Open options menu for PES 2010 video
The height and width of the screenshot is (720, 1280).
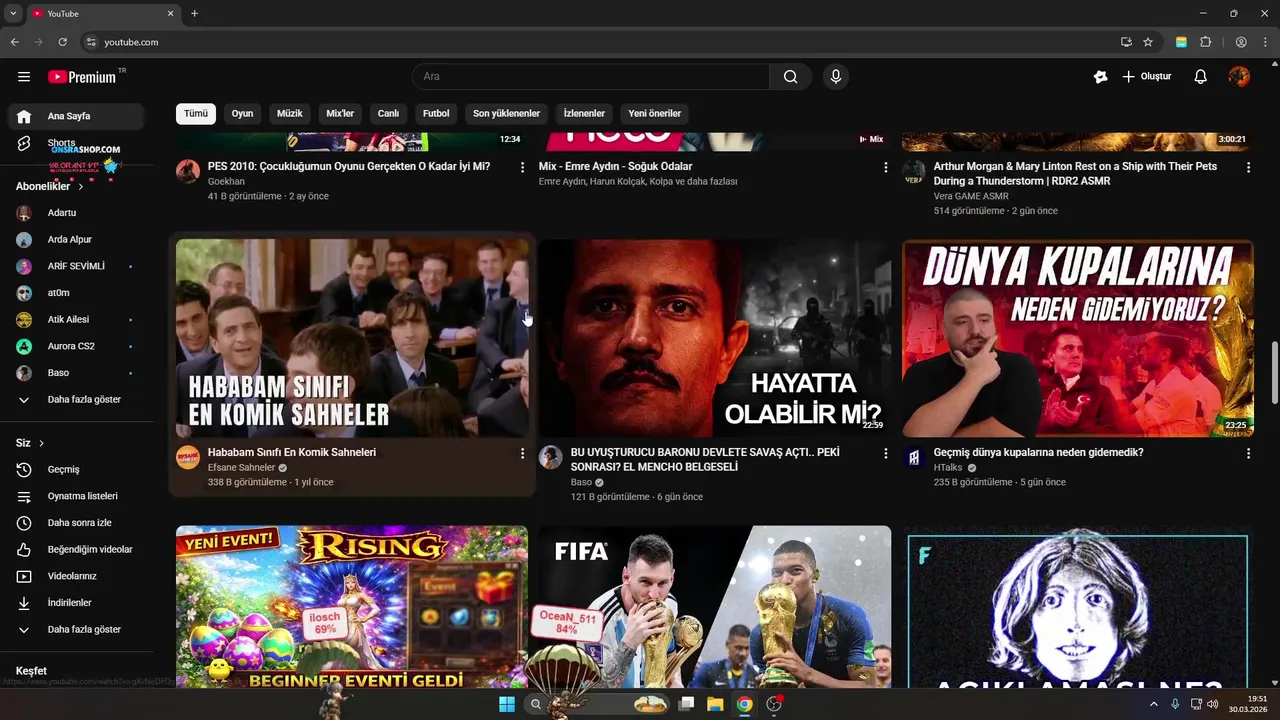click(x=522, y=168)
